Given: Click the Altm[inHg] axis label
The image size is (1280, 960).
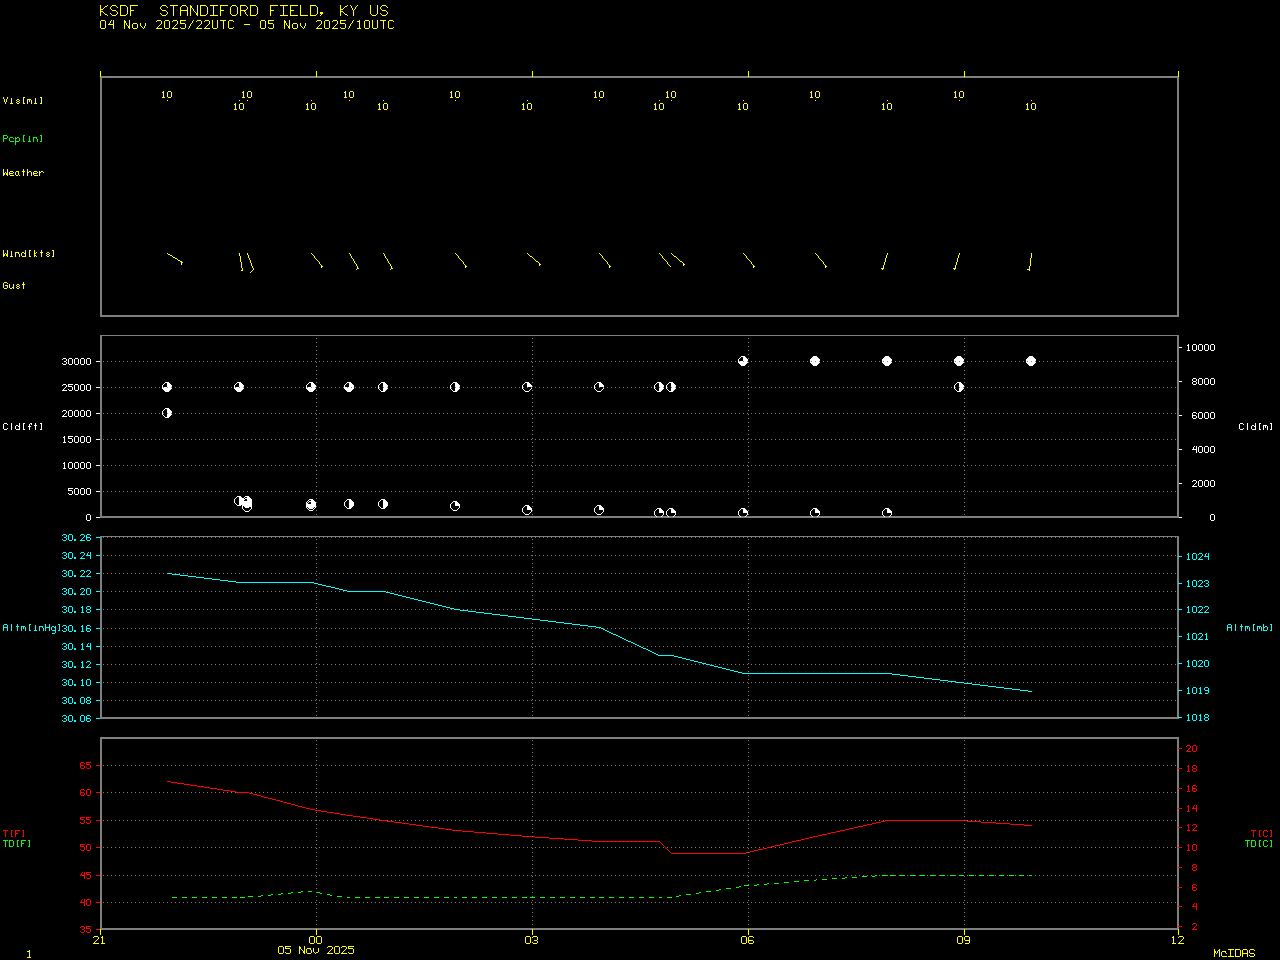Looking at the screenshot, I should pyautogui.click(x=31, y=628).
